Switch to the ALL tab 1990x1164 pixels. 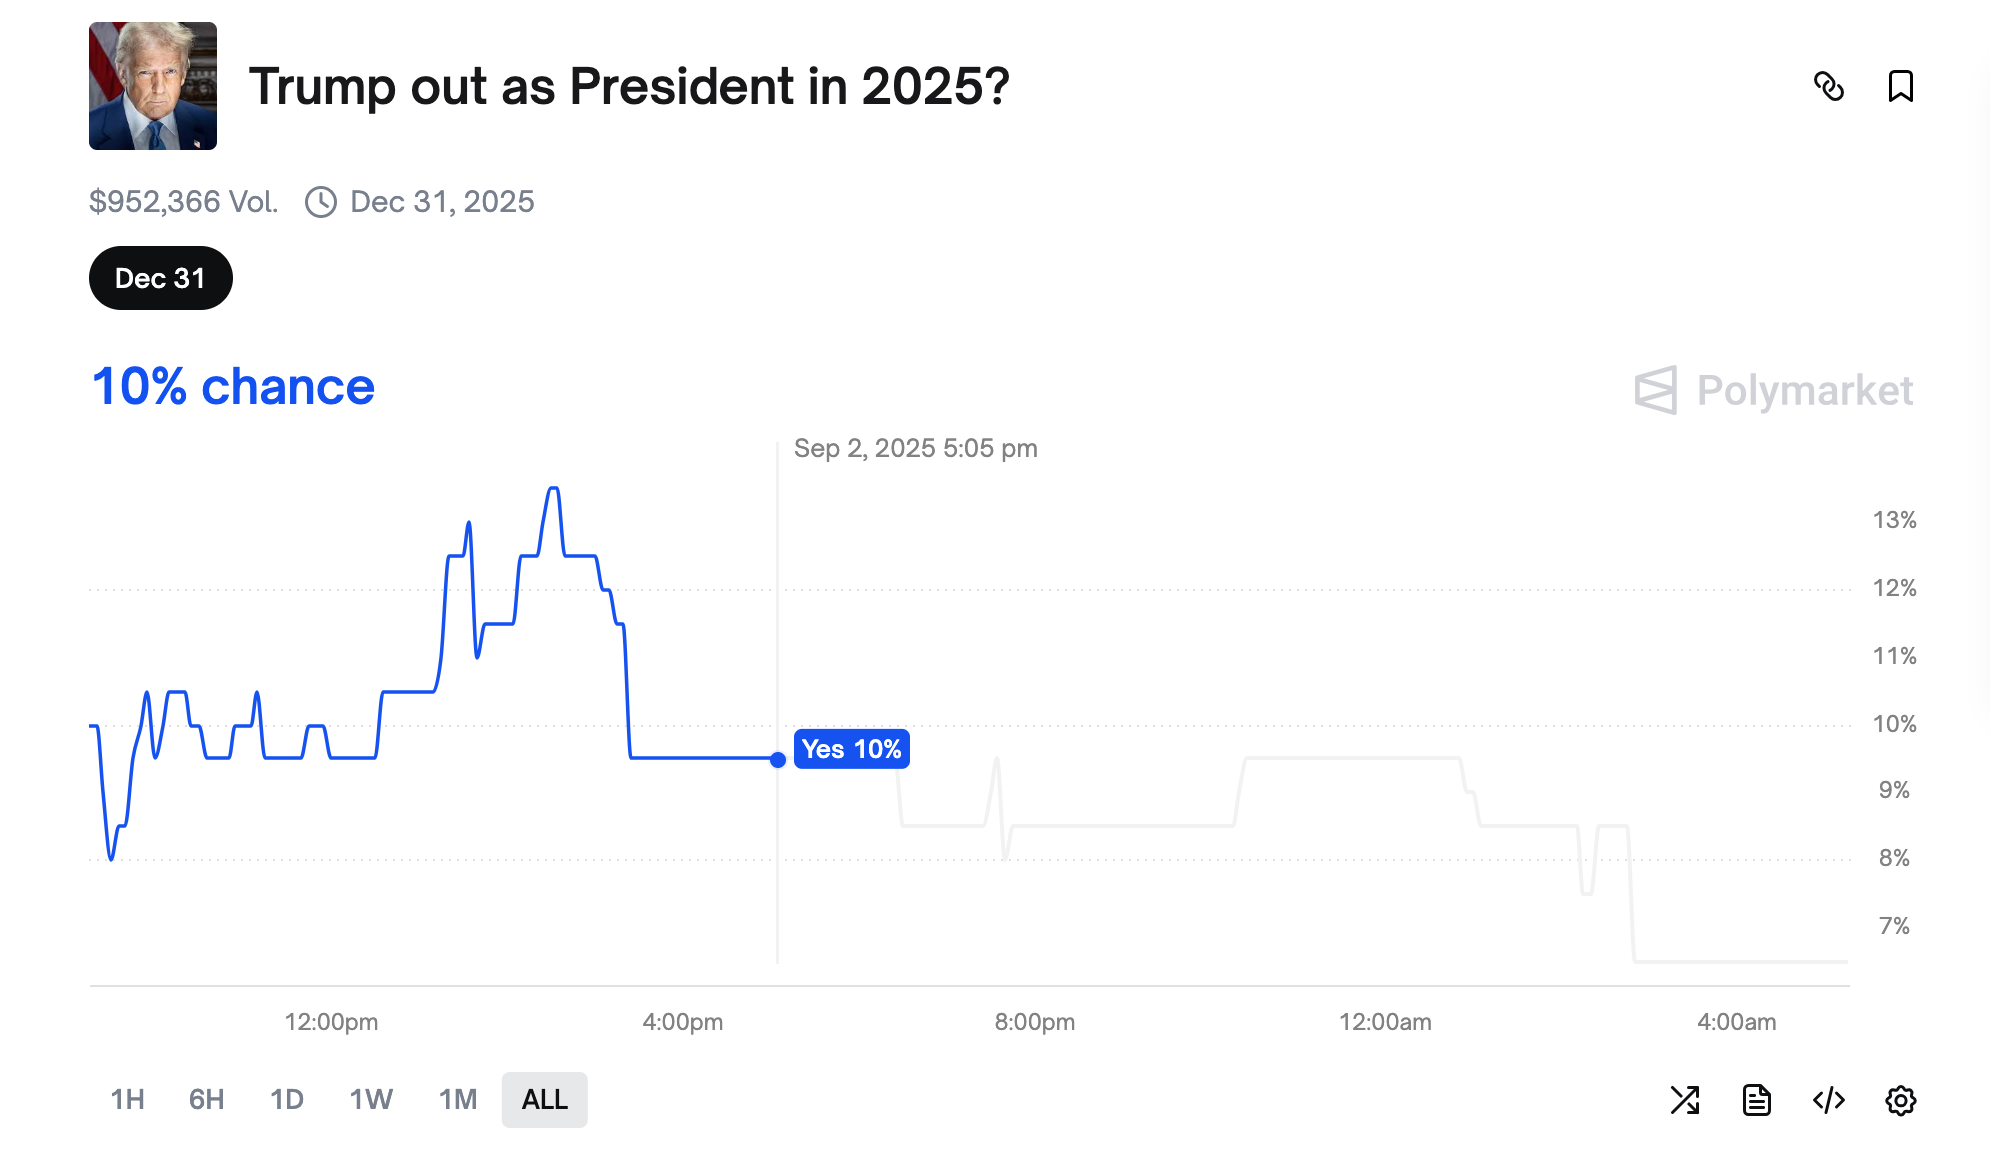(543, 1098)
